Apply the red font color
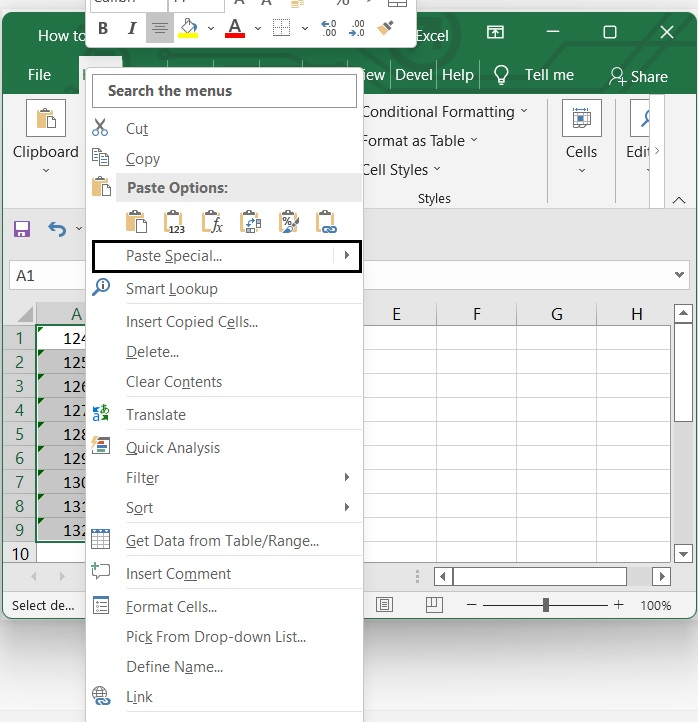 tap(235, 29)
